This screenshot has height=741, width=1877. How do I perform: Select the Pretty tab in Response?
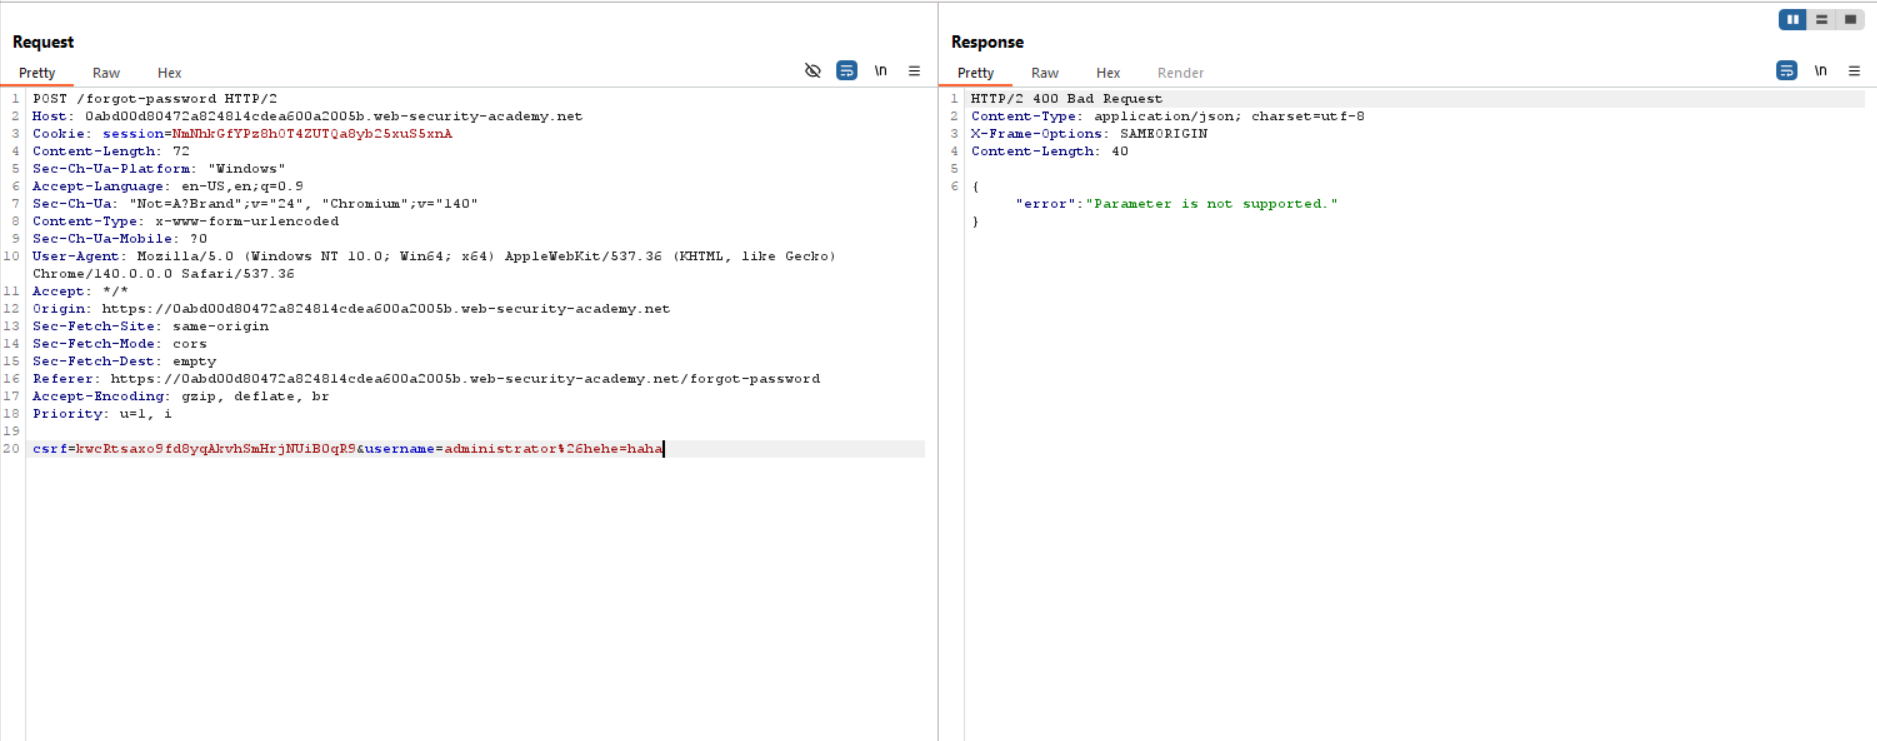point(975,73)
